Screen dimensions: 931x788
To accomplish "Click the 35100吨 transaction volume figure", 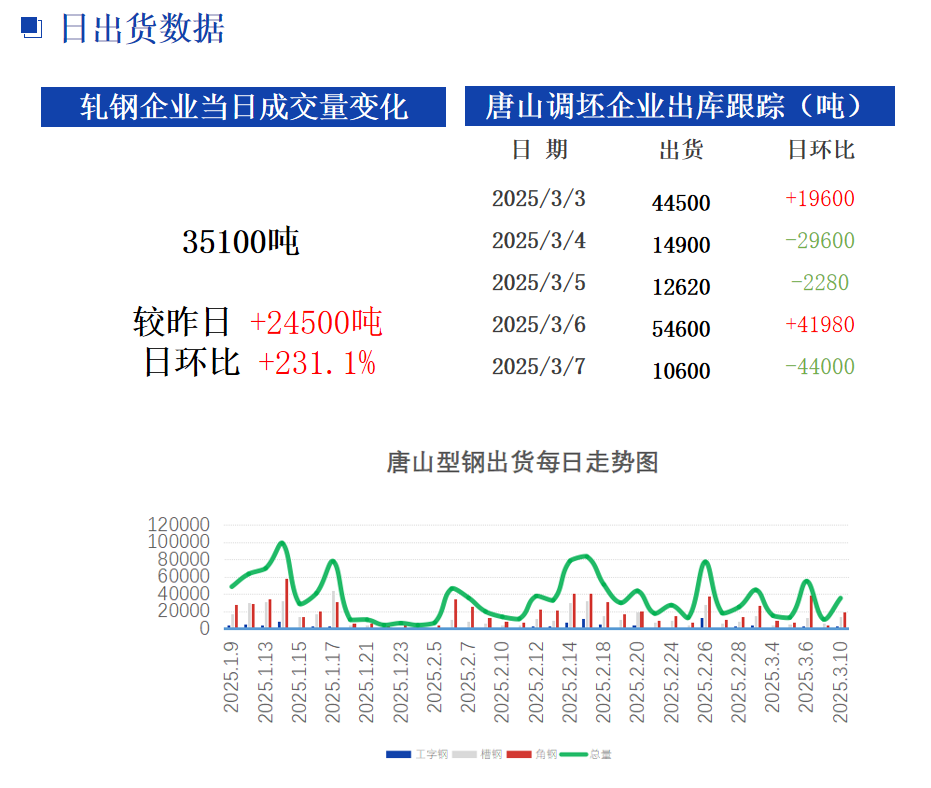I will pos(241,241).
